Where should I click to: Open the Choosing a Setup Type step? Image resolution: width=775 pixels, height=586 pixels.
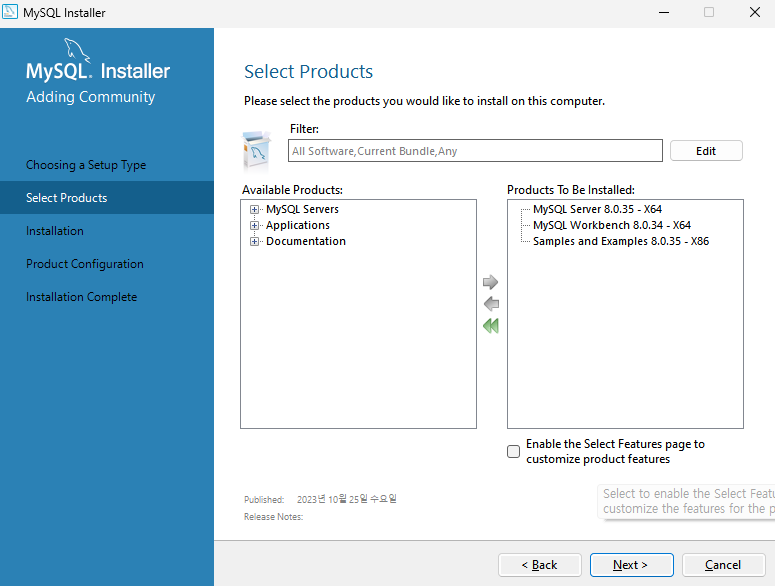click(x=86, y=165)
